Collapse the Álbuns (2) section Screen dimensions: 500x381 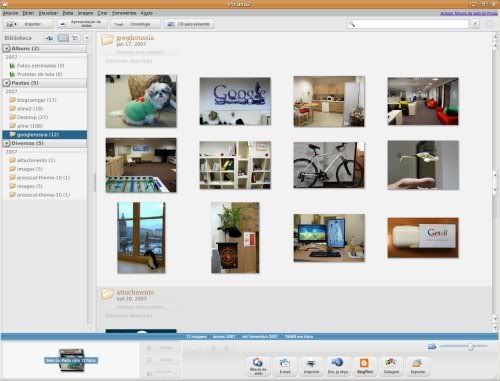click(x=6, y=49)
